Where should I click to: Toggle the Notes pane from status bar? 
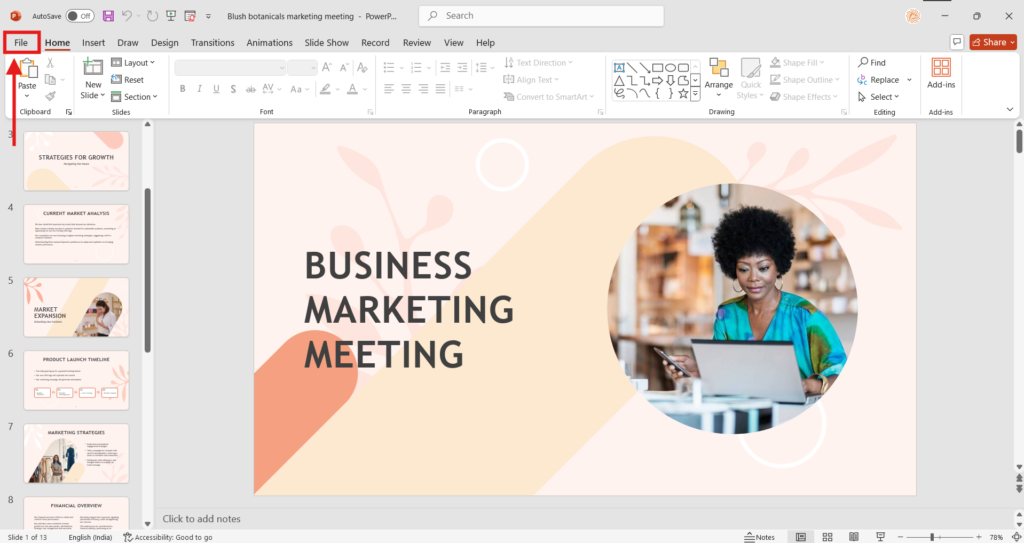pos(758,537)
